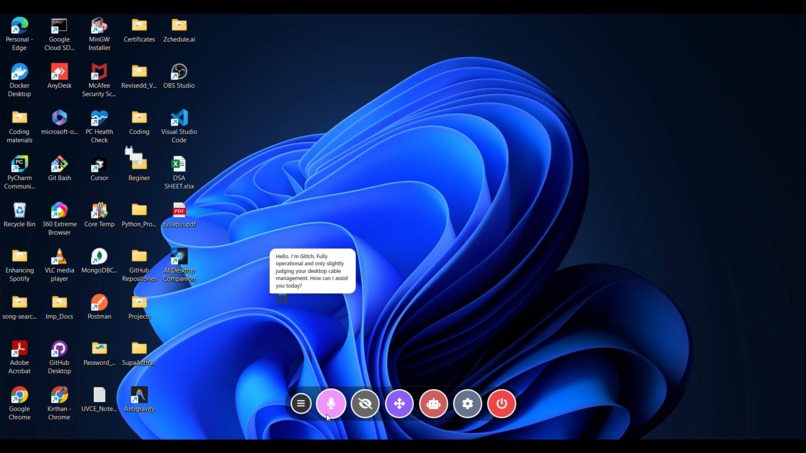Toggle the pink microphone button
The image size is (806, 453).
tap(331, 404)
